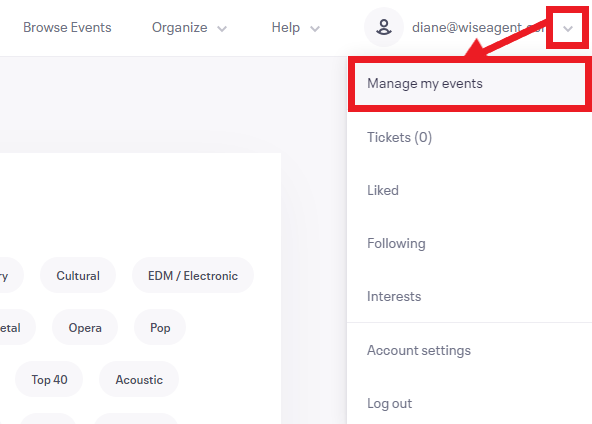Toggle the Cultural genre chip

click(78, 276)
